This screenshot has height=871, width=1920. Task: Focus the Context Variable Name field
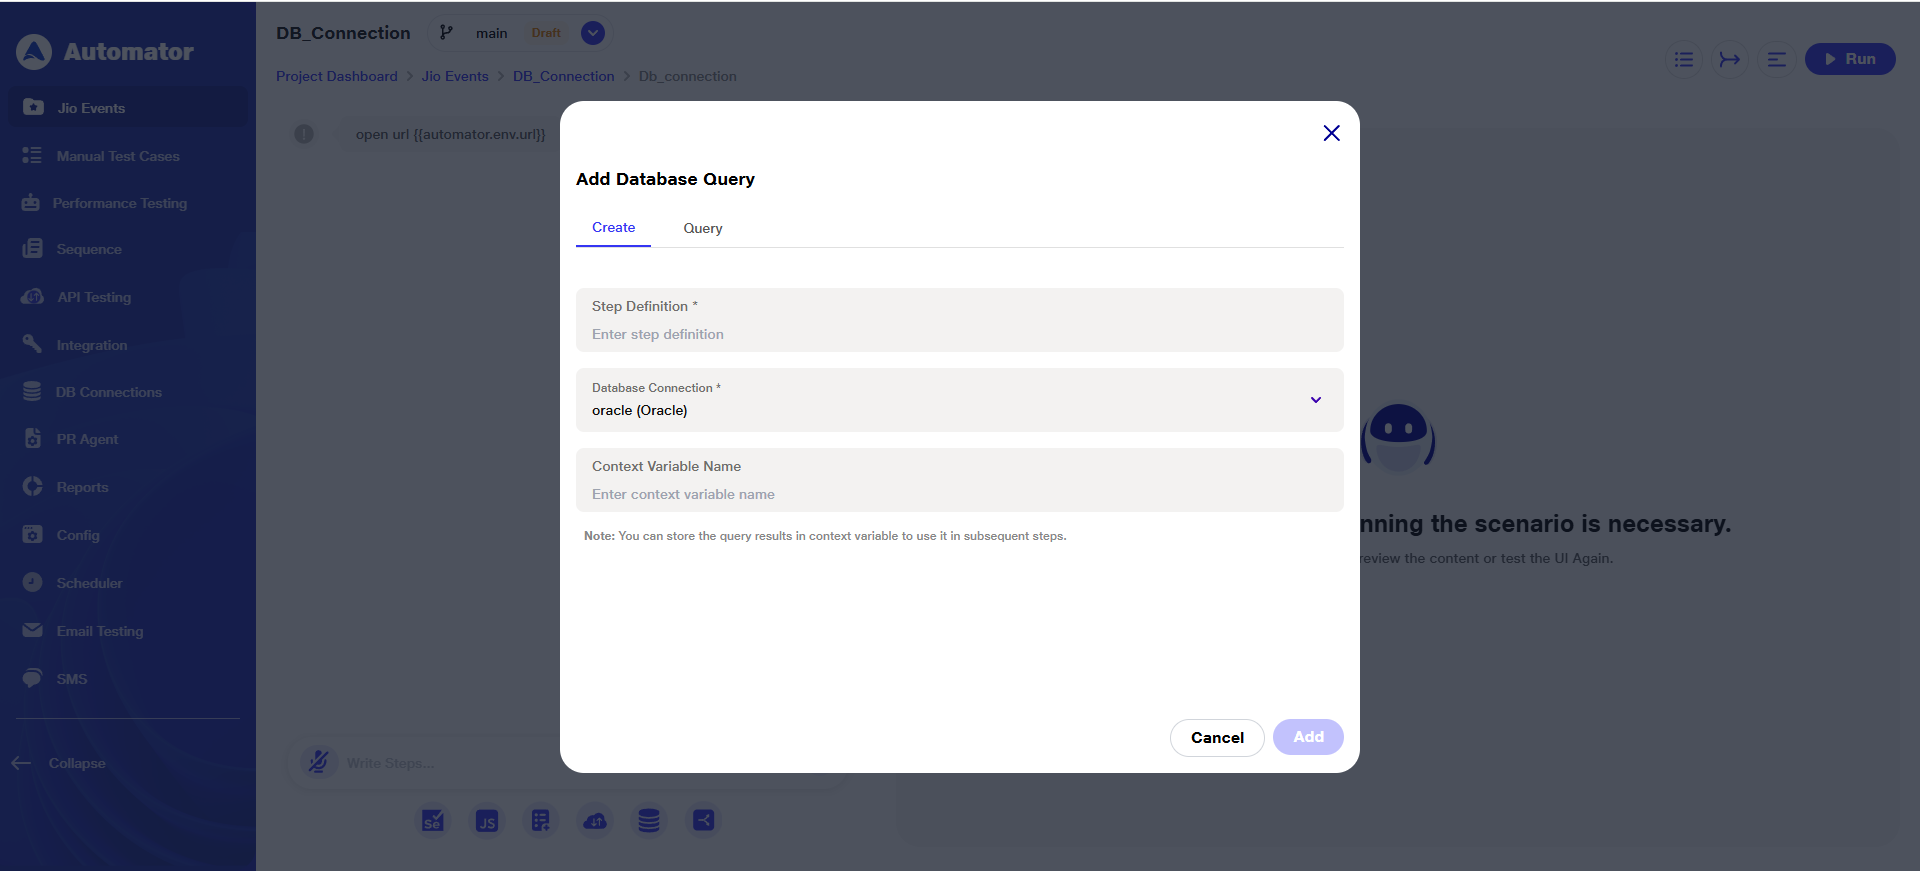[959, 494]
